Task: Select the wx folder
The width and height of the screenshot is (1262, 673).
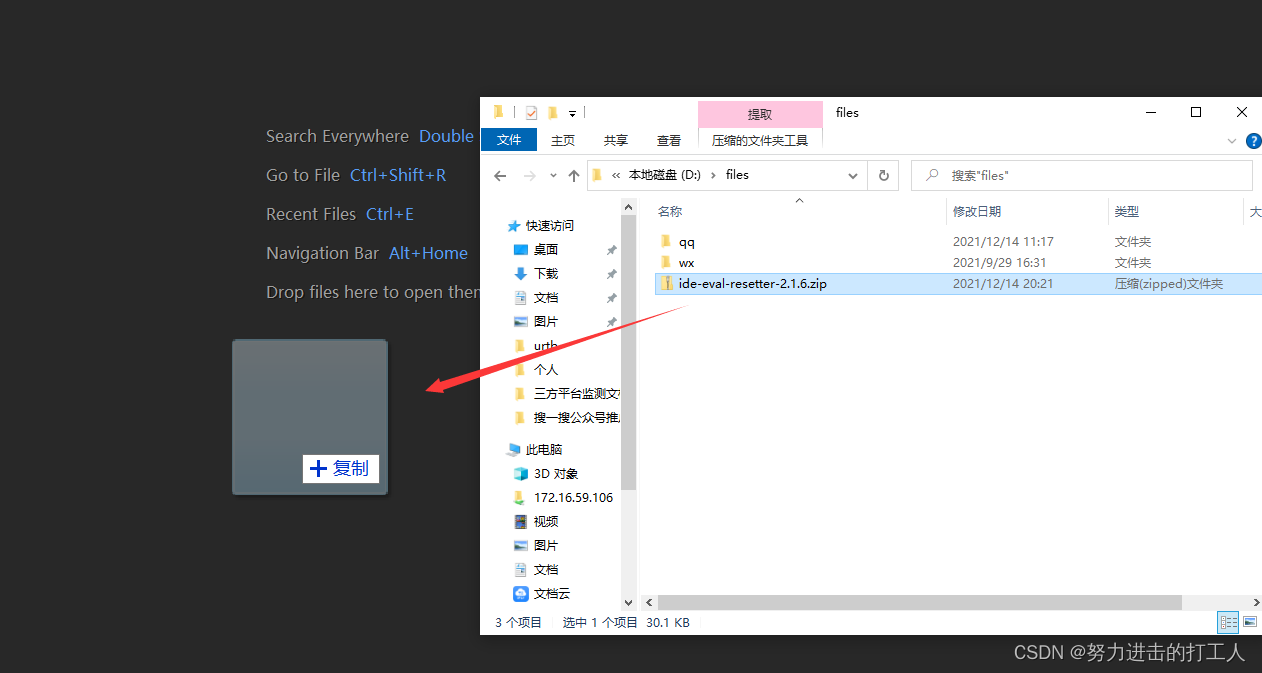Action: point(686,263)
